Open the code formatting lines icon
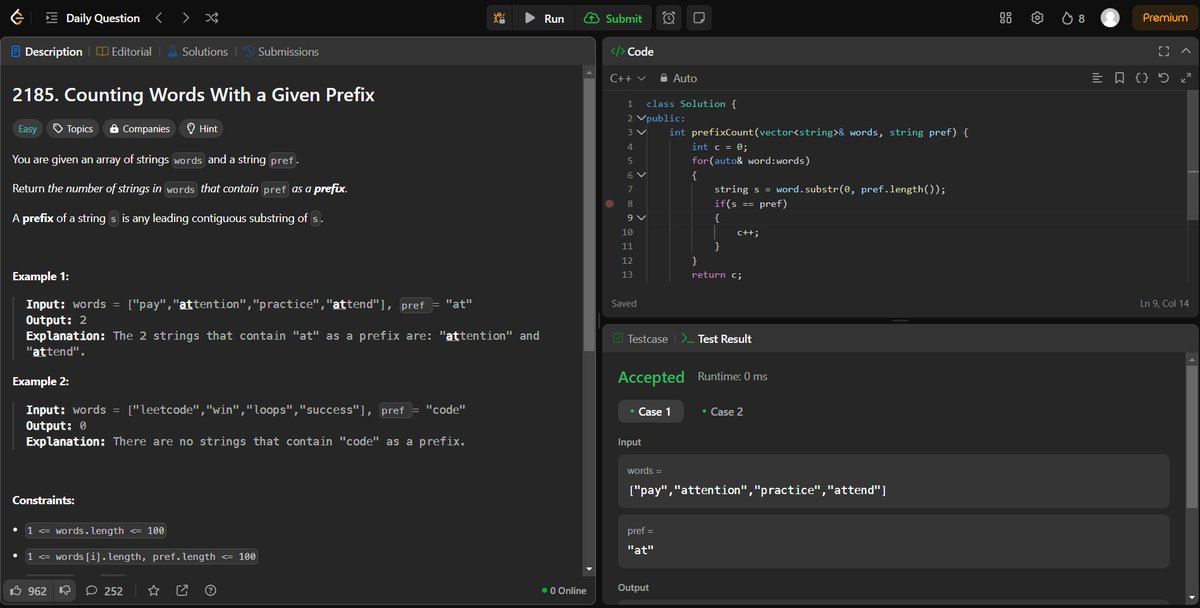The width and height of the screenshot is (1200, 608). (1097, 77)
